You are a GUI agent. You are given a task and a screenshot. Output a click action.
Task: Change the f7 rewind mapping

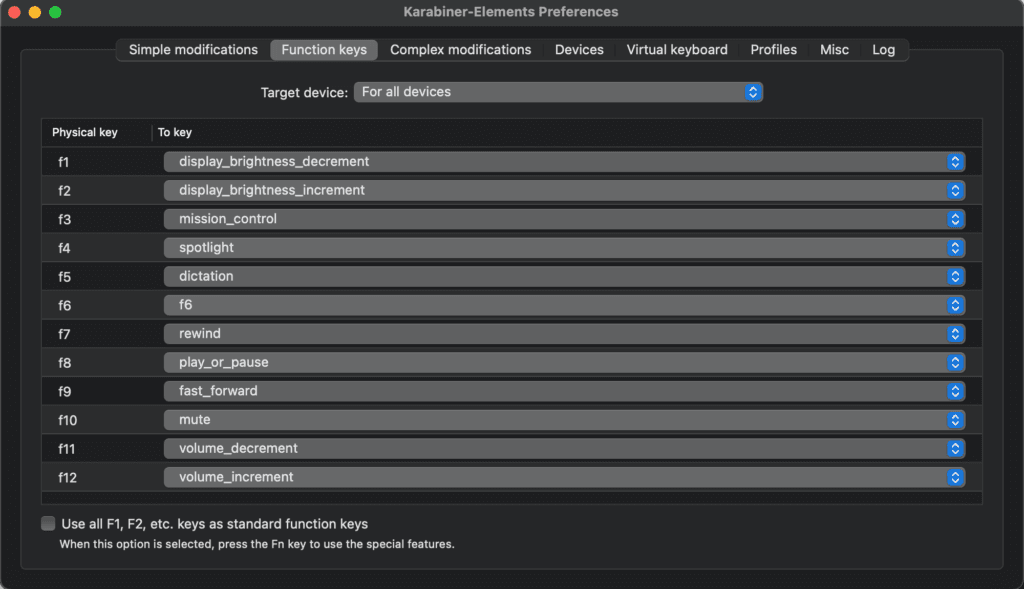[564, 334]
